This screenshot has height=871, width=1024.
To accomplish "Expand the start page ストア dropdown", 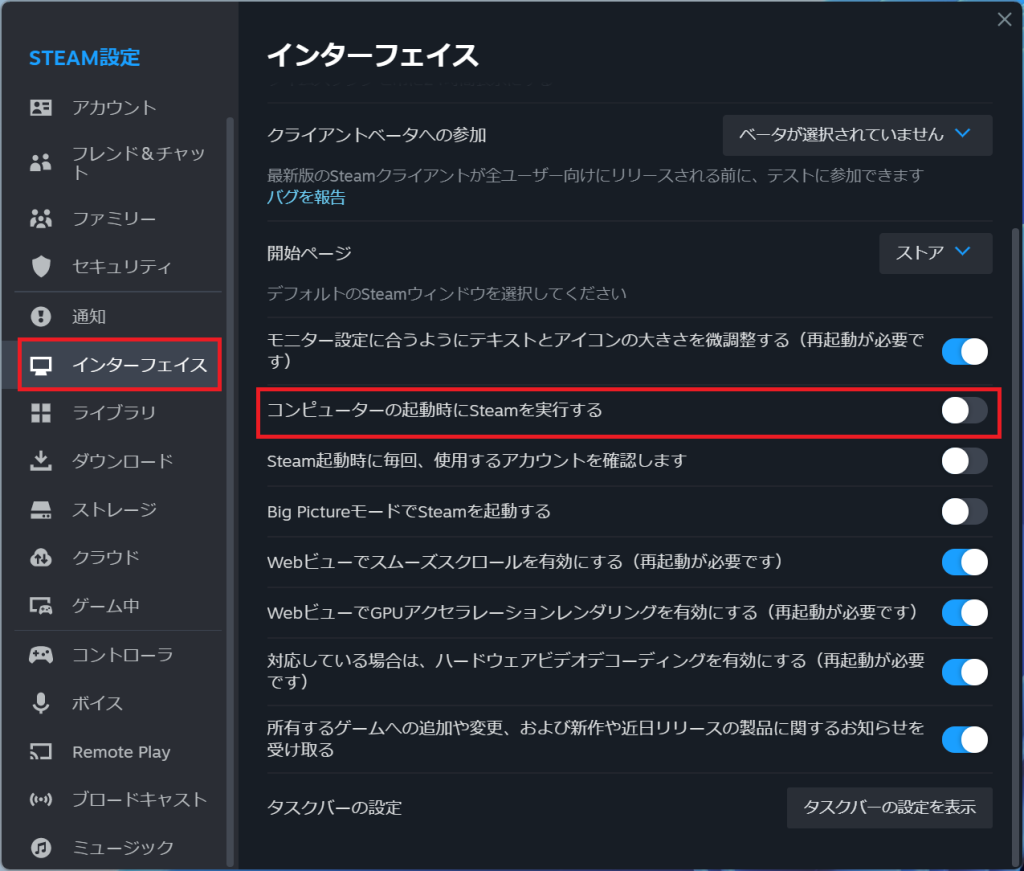I will (935, 253).
